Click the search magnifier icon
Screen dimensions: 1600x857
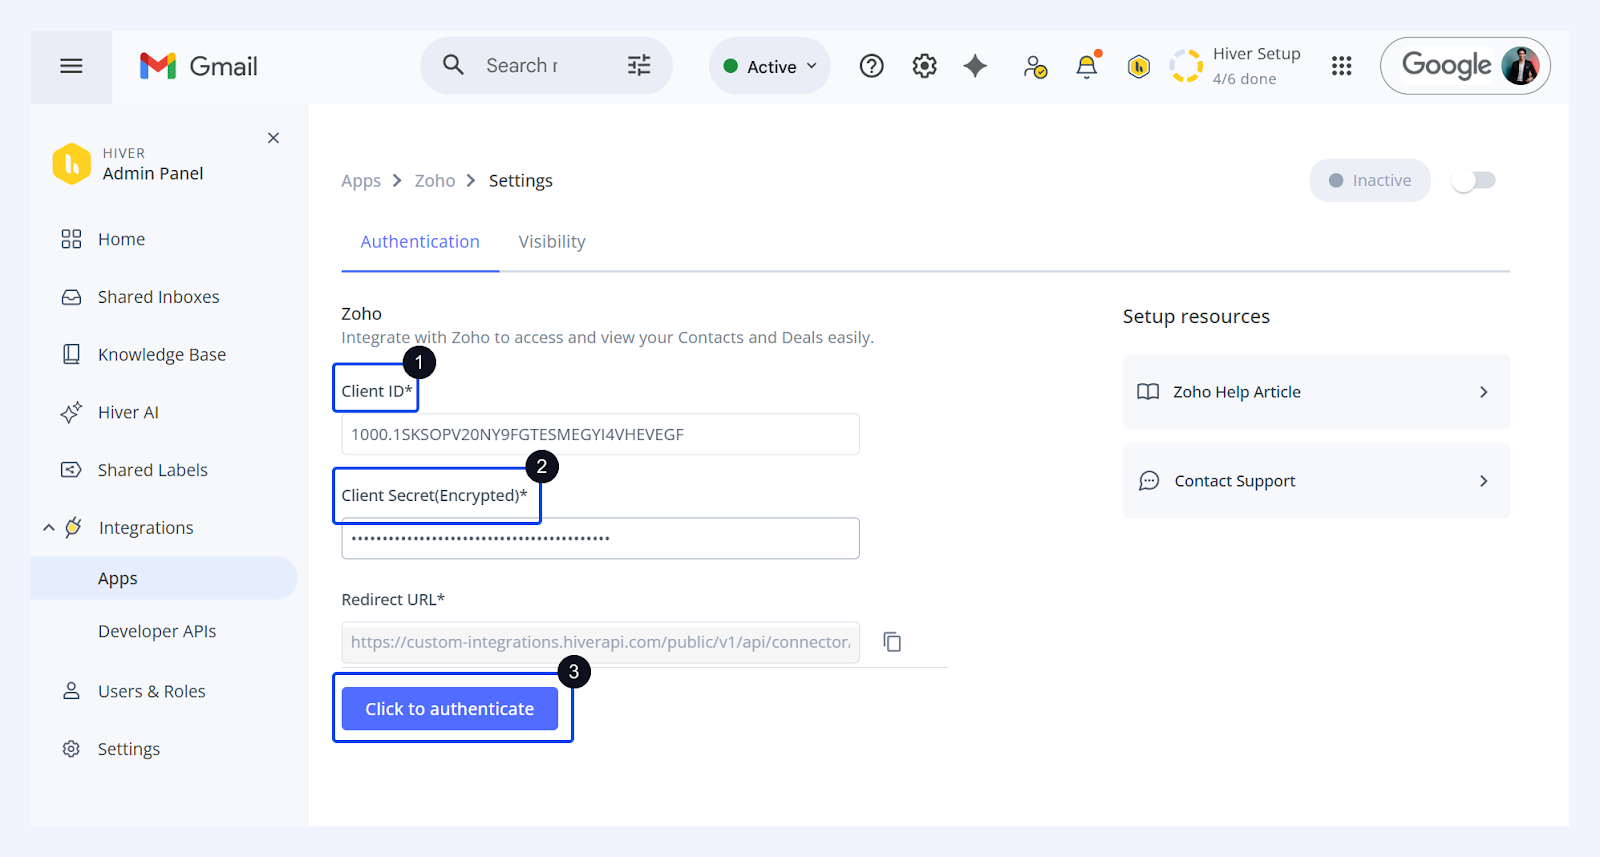[453, 65]
